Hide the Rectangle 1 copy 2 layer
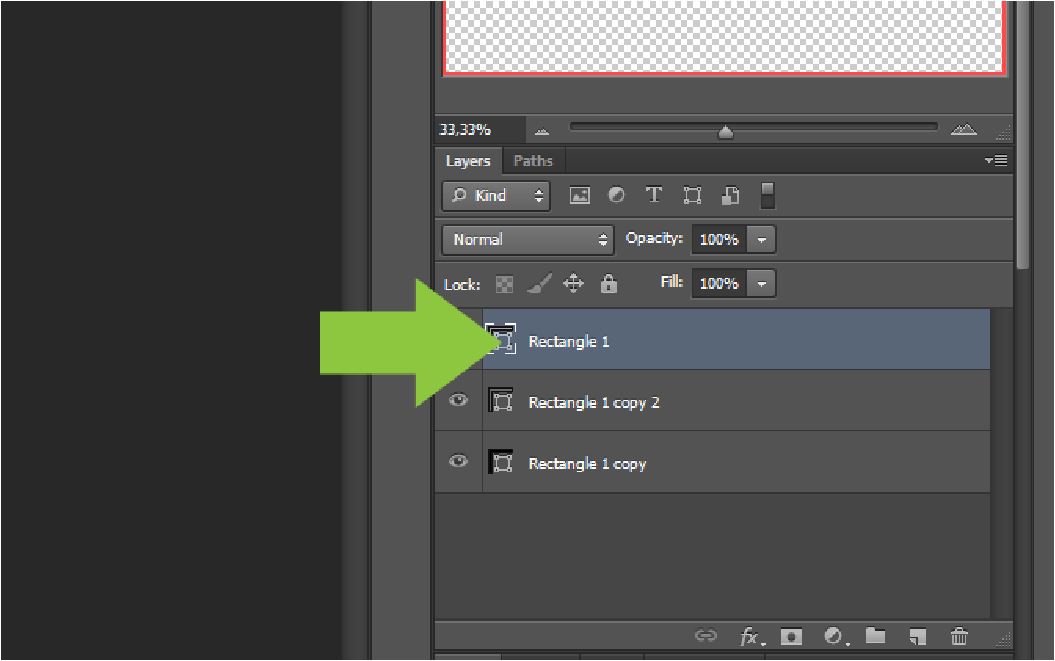Image resolution: width=1055 pixels, height=661 pixels. point(458,401)
